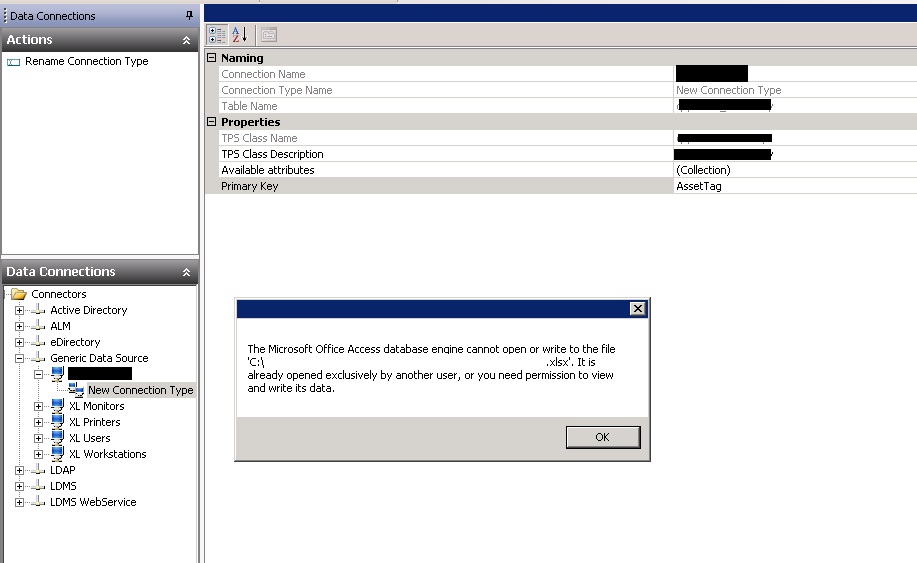
Task: Select New Connection Type tree item
Action: click(140, 390)
